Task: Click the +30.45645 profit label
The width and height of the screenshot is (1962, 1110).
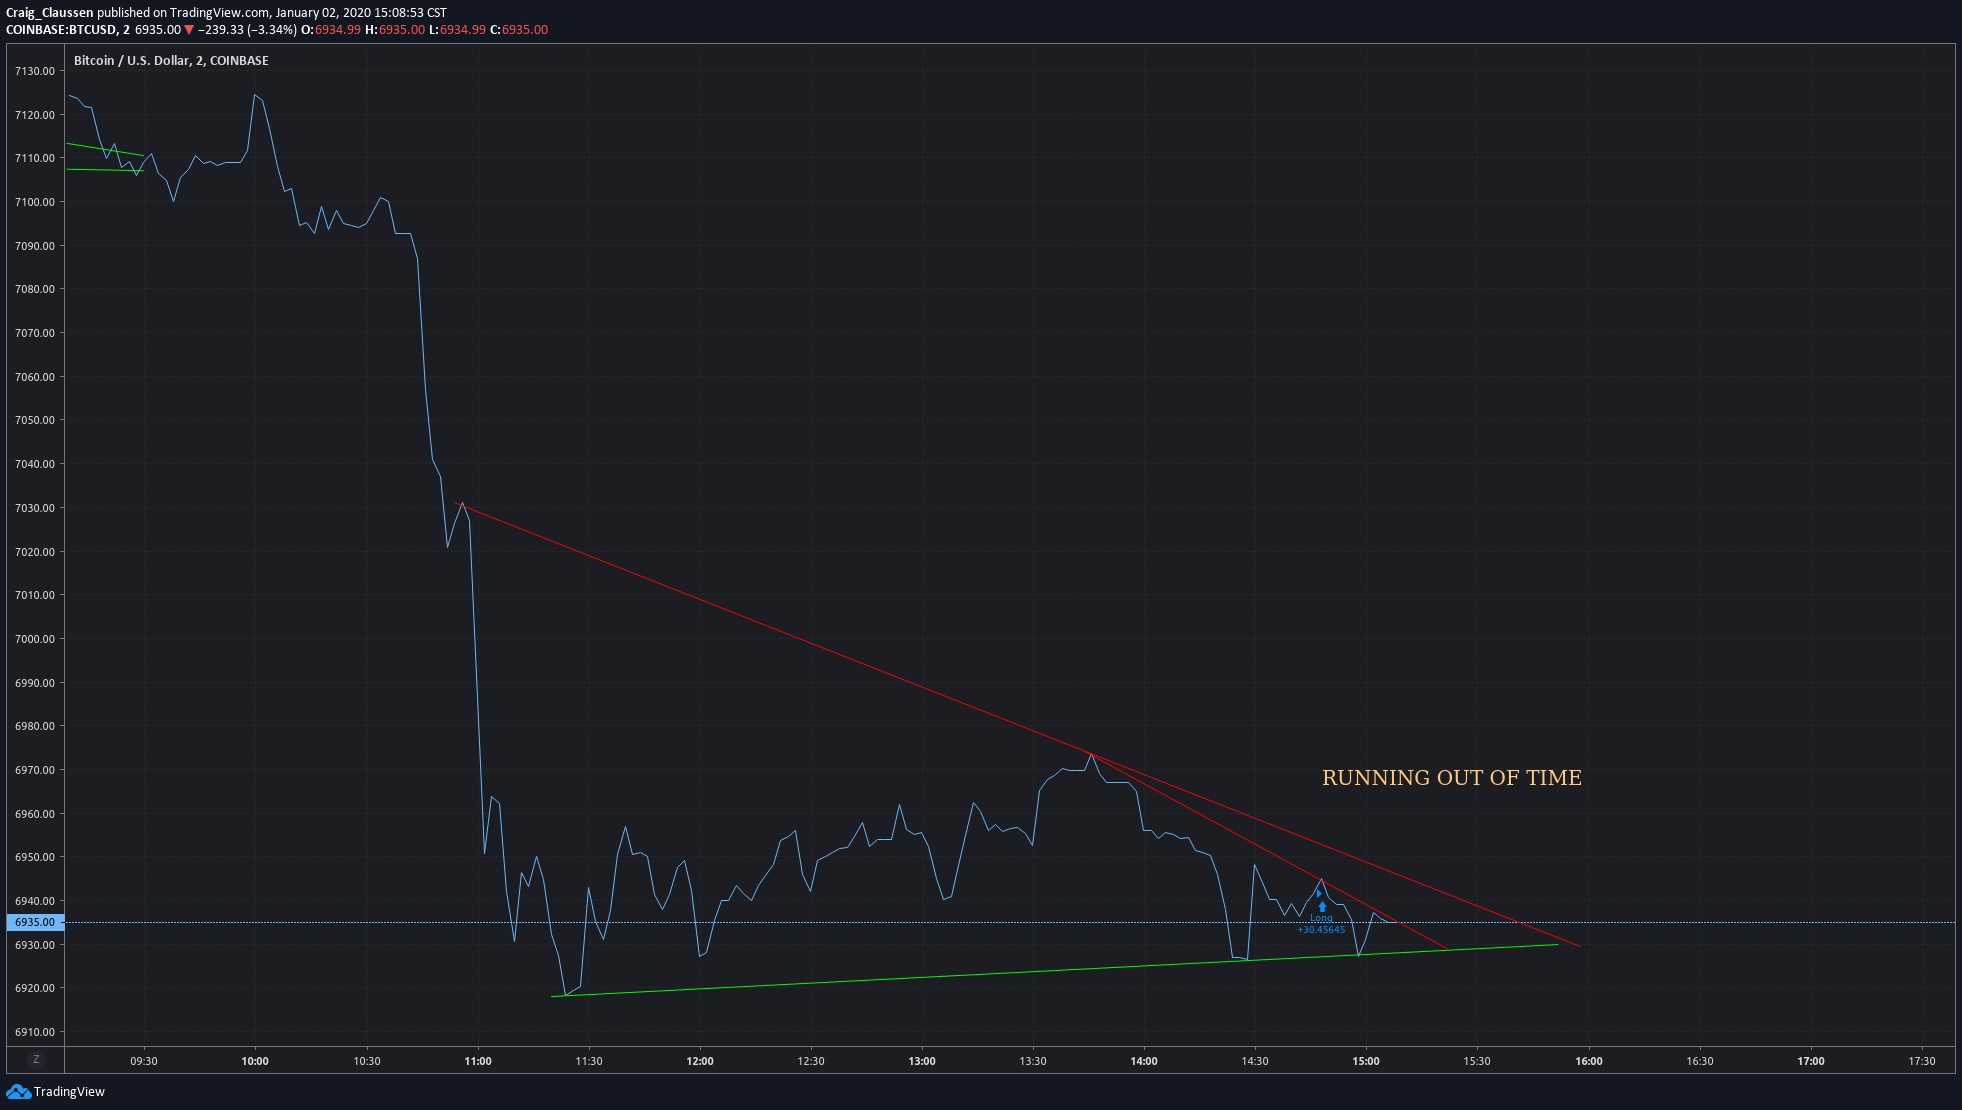Action: (x=1321, y=930)
